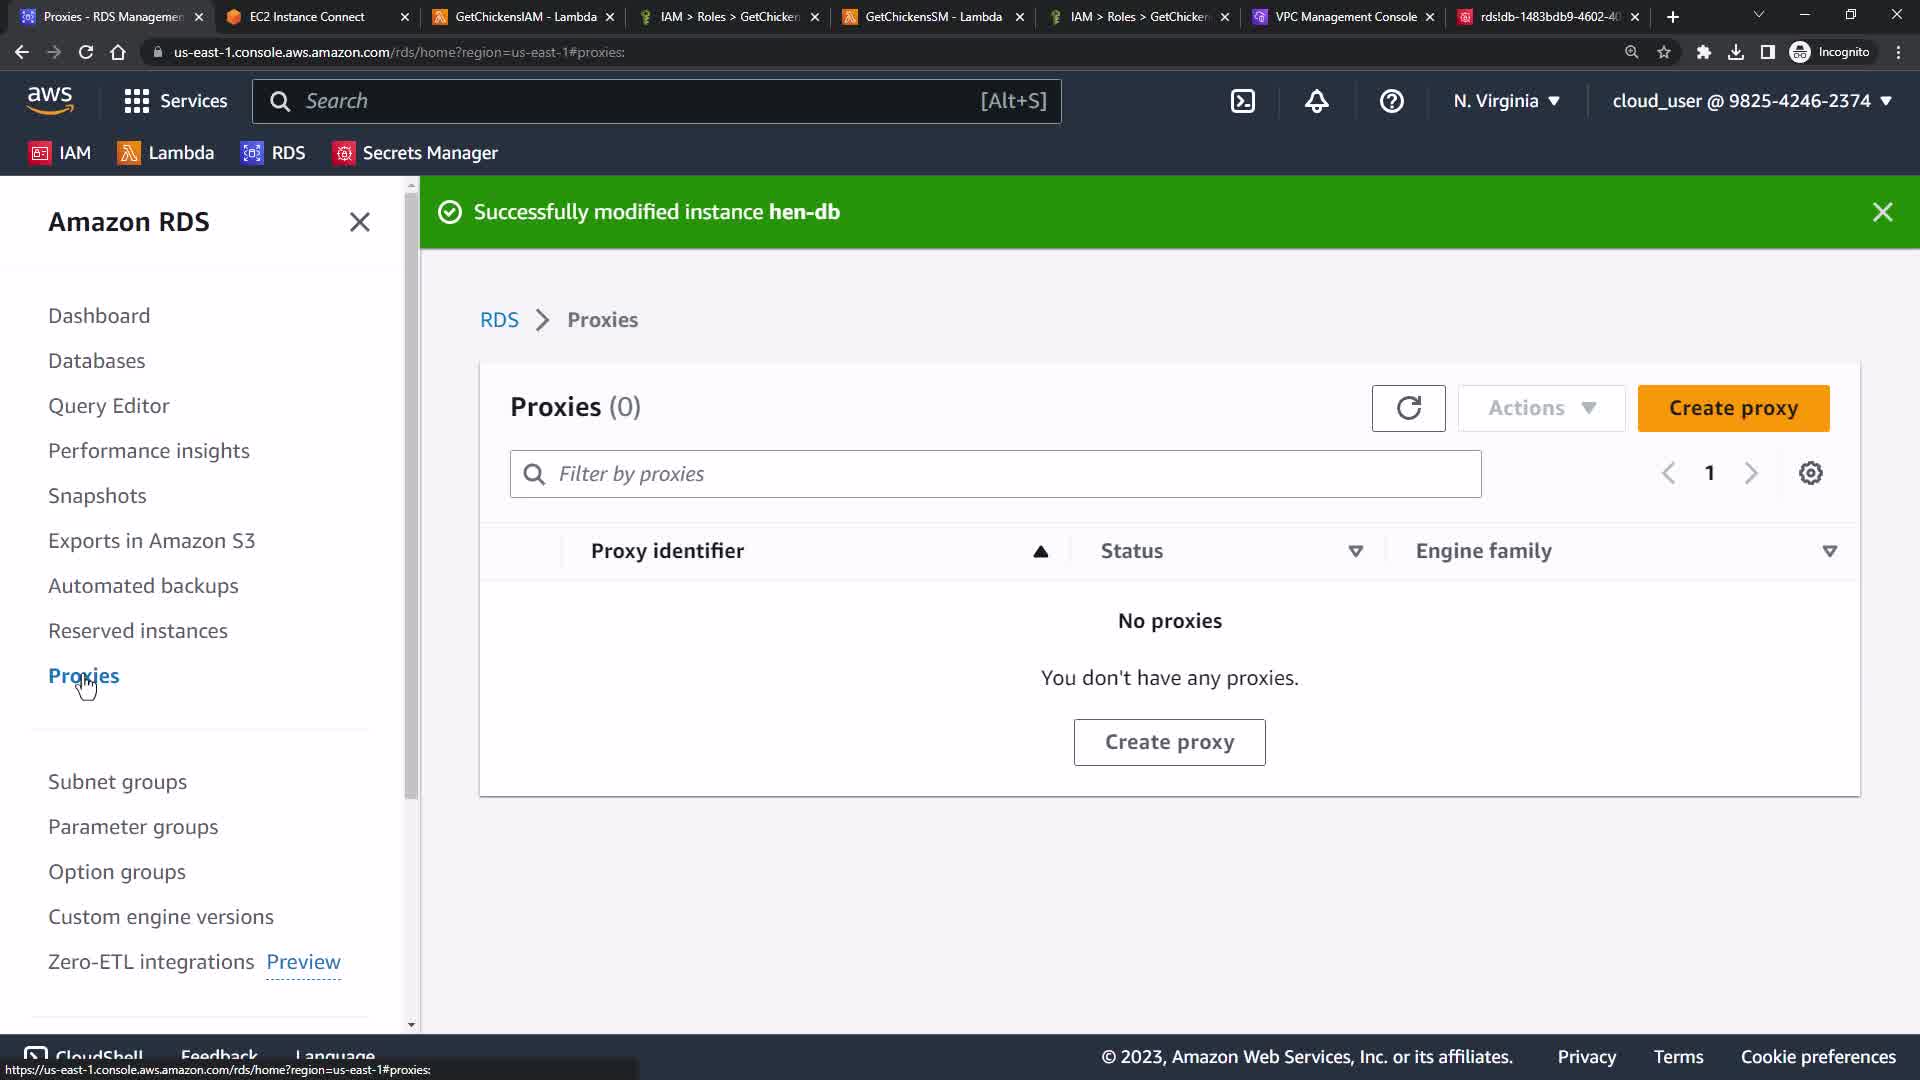This screenshot has width=1920, height=1080.
Task: Open table preferences gear icon
Action: point(1810,473)
